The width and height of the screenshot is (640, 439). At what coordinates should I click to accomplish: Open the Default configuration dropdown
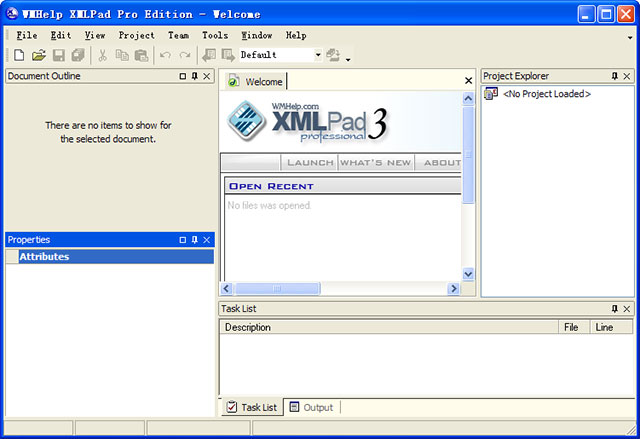point(318,55)
